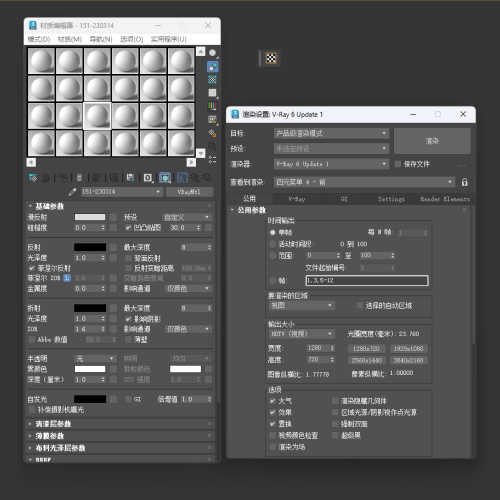Click Assign Material to Selection icon
Image resolution: width=500 pixels, height=500 pixels.
(63, 178)
